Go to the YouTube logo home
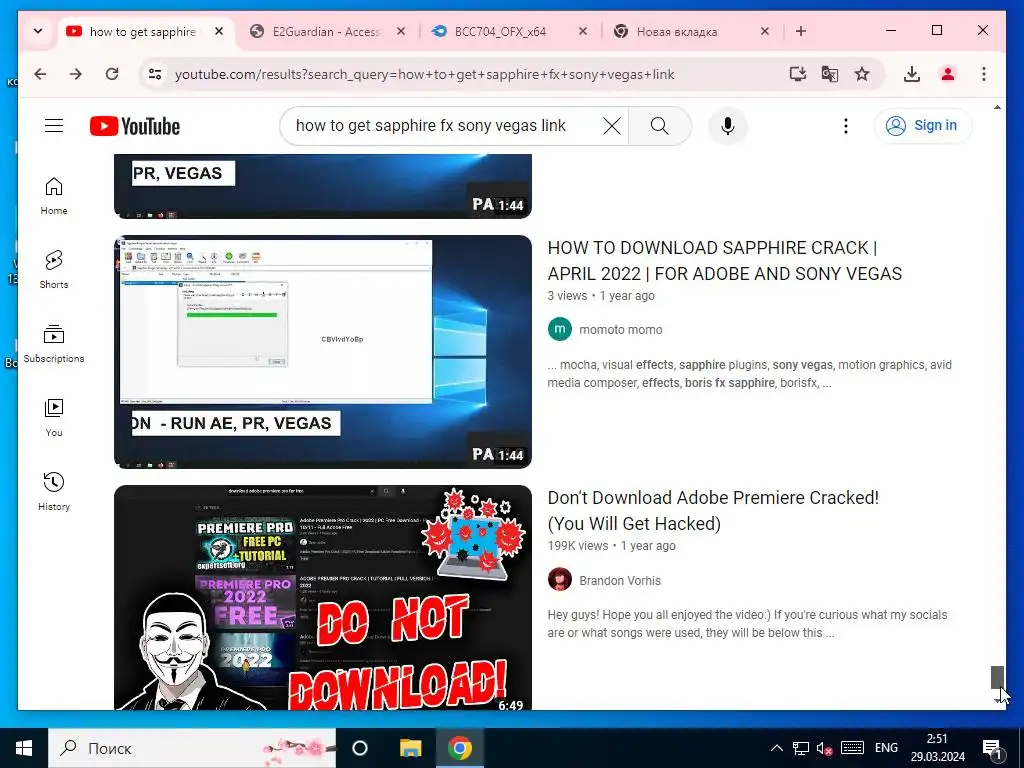Image resolution: width=1024 pixels, height=768 pixels. click(135, 126)
